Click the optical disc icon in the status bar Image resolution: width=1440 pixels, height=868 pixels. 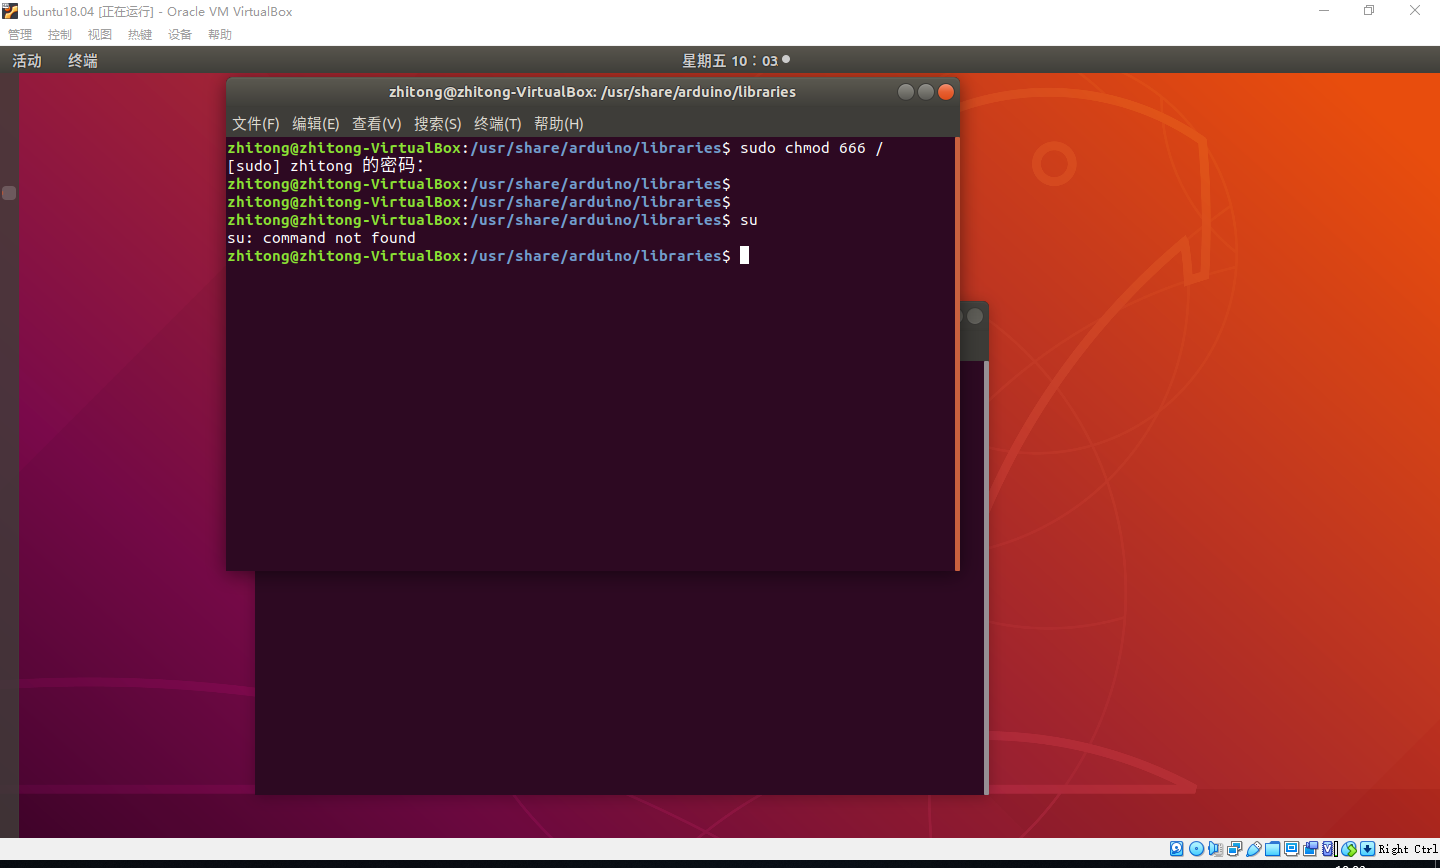pos(1196,848)
